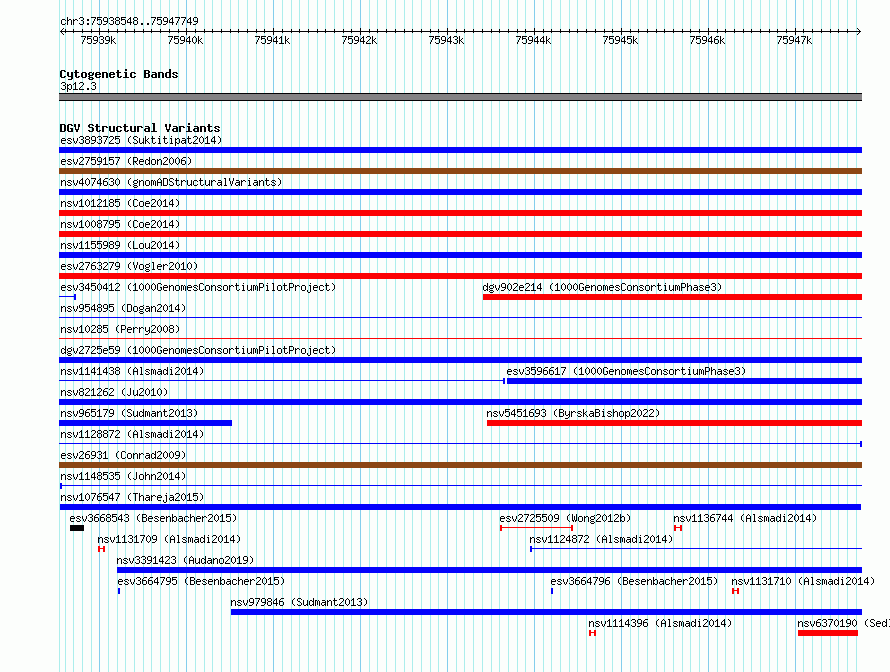Click the small red nsv1131710 glyph
The width and height of the screenshot is (890, 672).
coord(736,591)
